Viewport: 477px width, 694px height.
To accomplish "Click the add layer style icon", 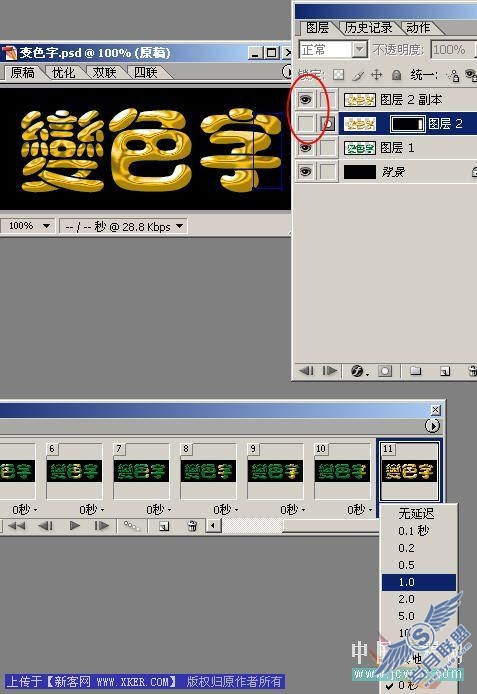I will pos(358,370).
